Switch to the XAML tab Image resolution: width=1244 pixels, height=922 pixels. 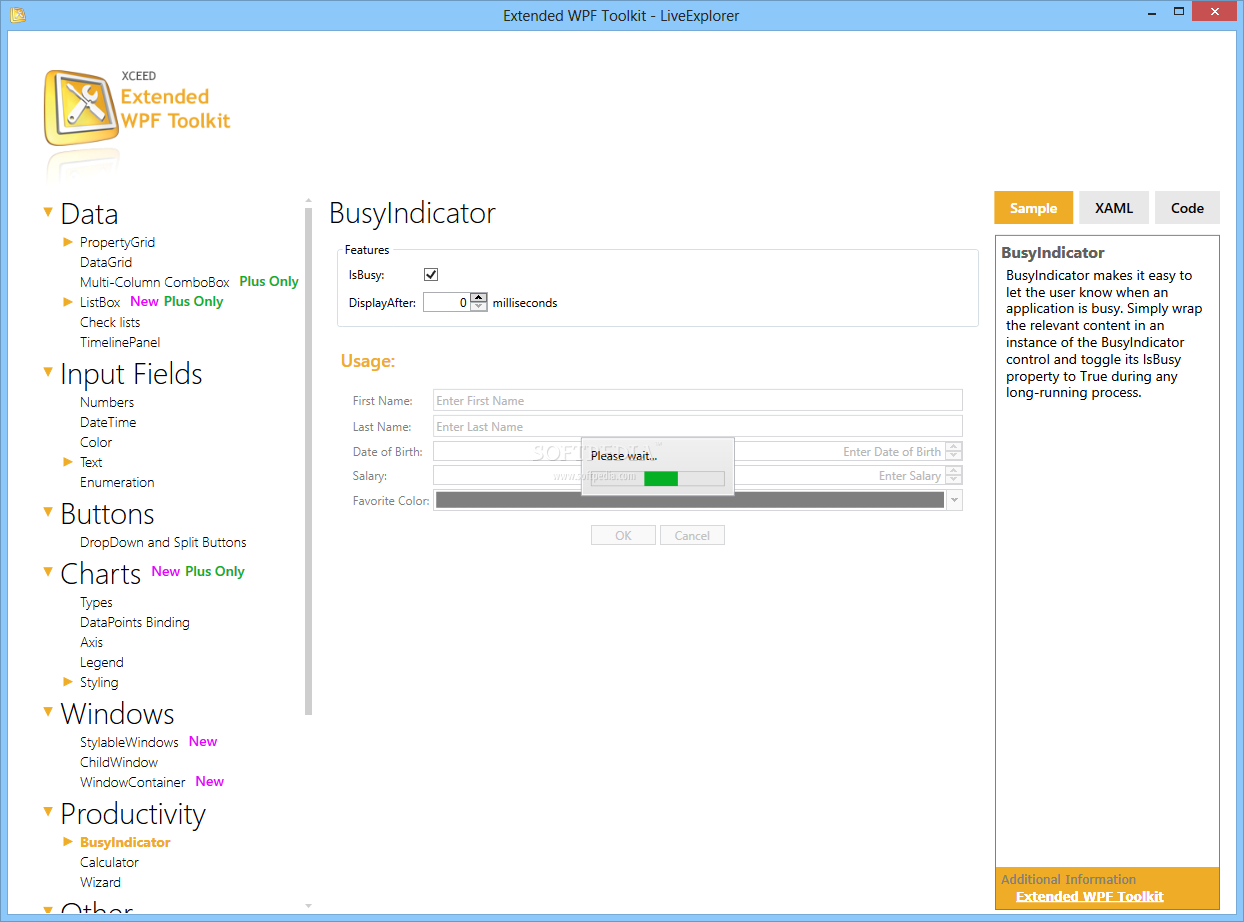click(1114, 208)
